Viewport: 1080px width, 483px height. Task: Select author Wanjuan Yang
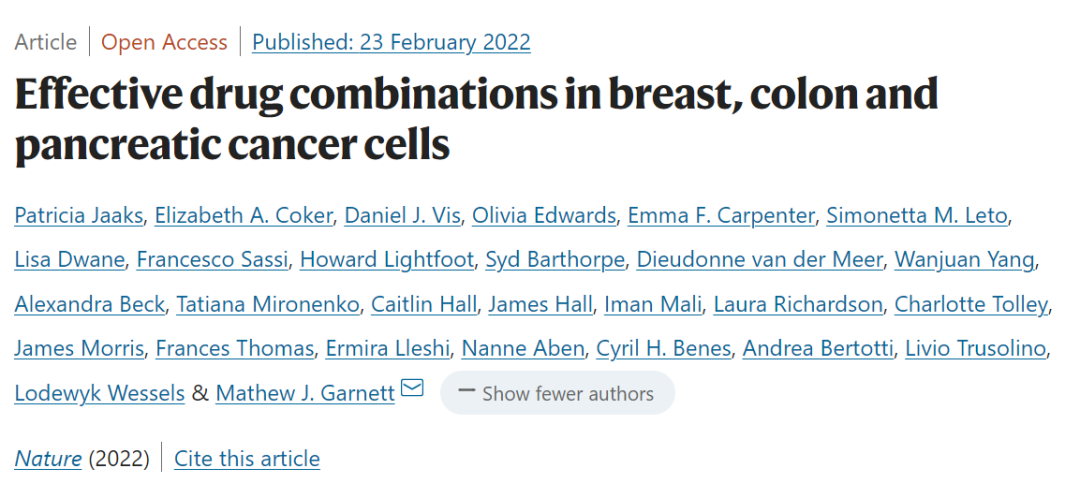point(965,260)
